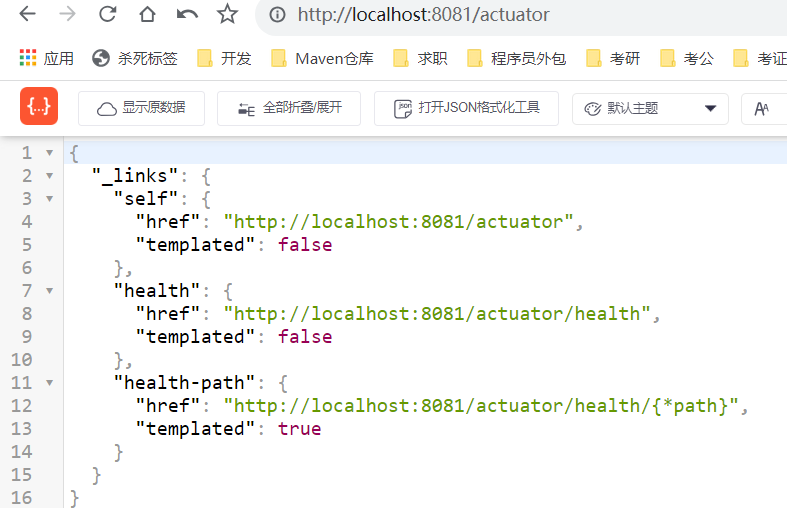The image size is (787, 508).
Task: Bookmark the page with the star icon
Action: click(x=227, y=14)
